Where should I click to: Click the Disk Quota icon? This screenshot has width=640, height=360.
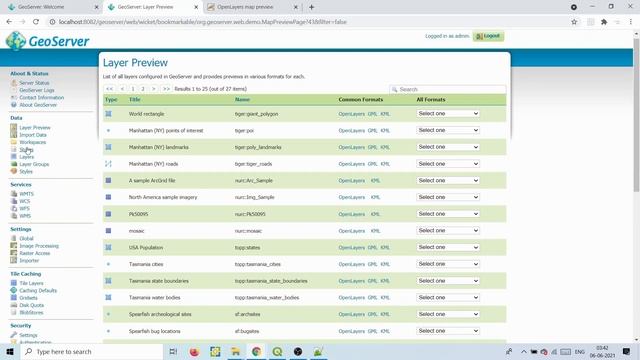click(x=14, y=305)
